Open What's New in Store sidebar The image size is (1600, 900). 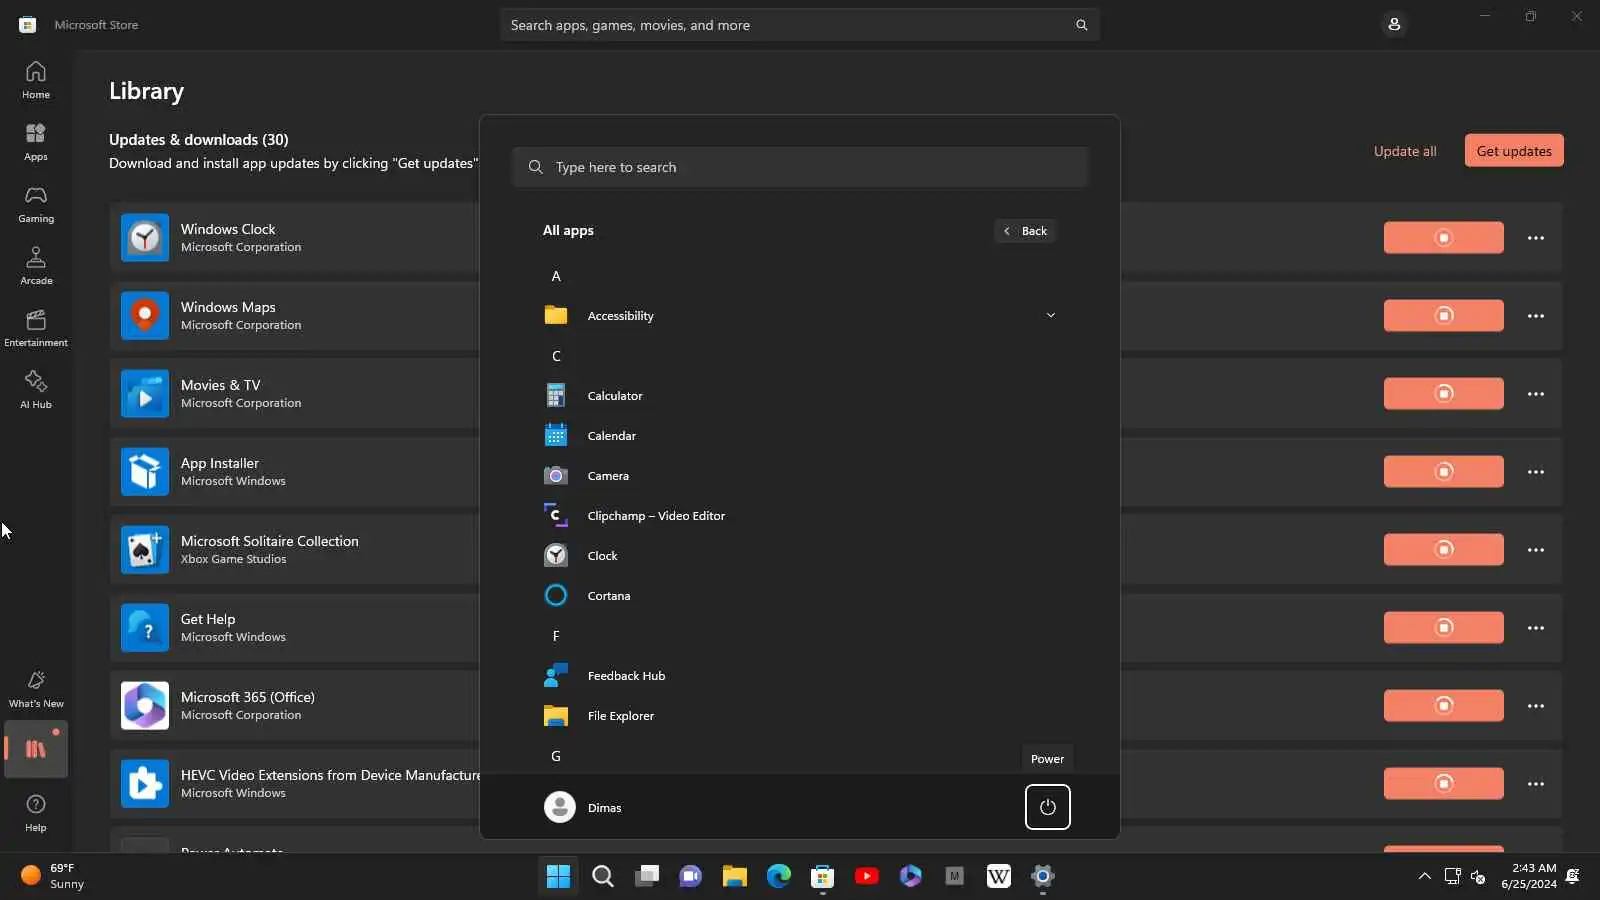(x=36, y=689)
